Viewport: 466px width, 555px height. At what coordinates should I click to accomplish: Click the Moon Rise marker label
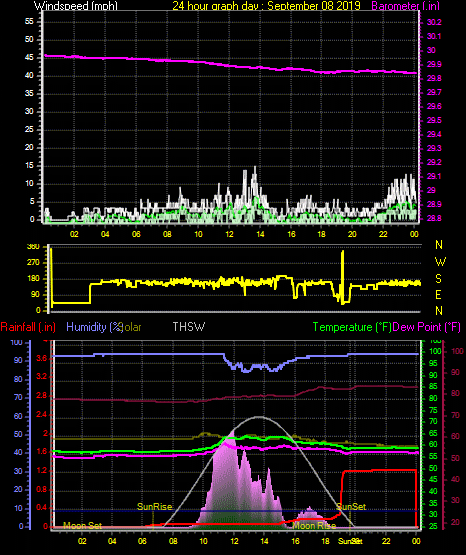314,526
